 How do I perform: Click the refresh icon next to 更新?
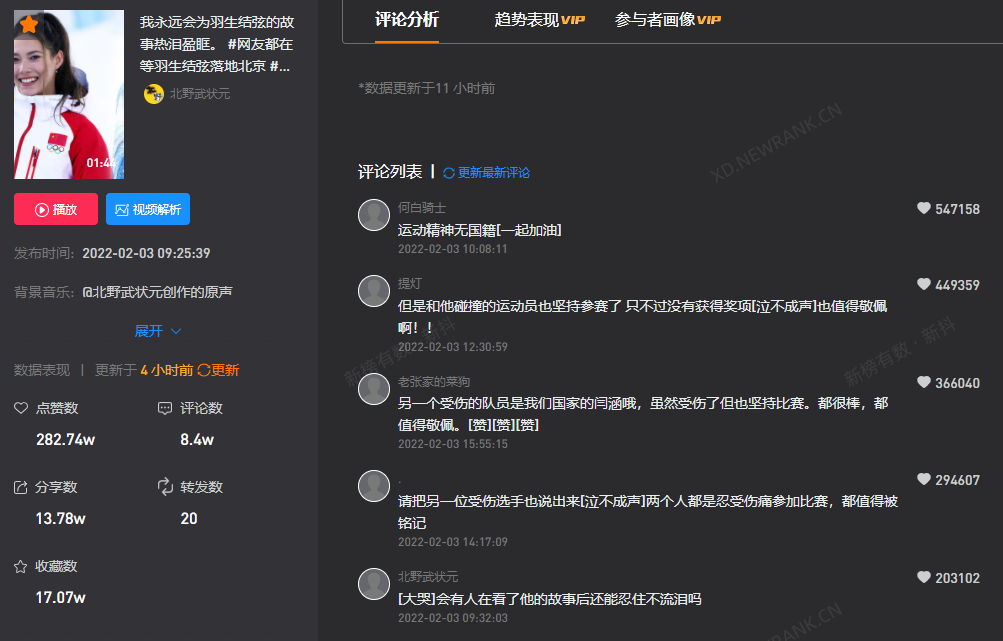pyautogui.click(x=203, y=369)
